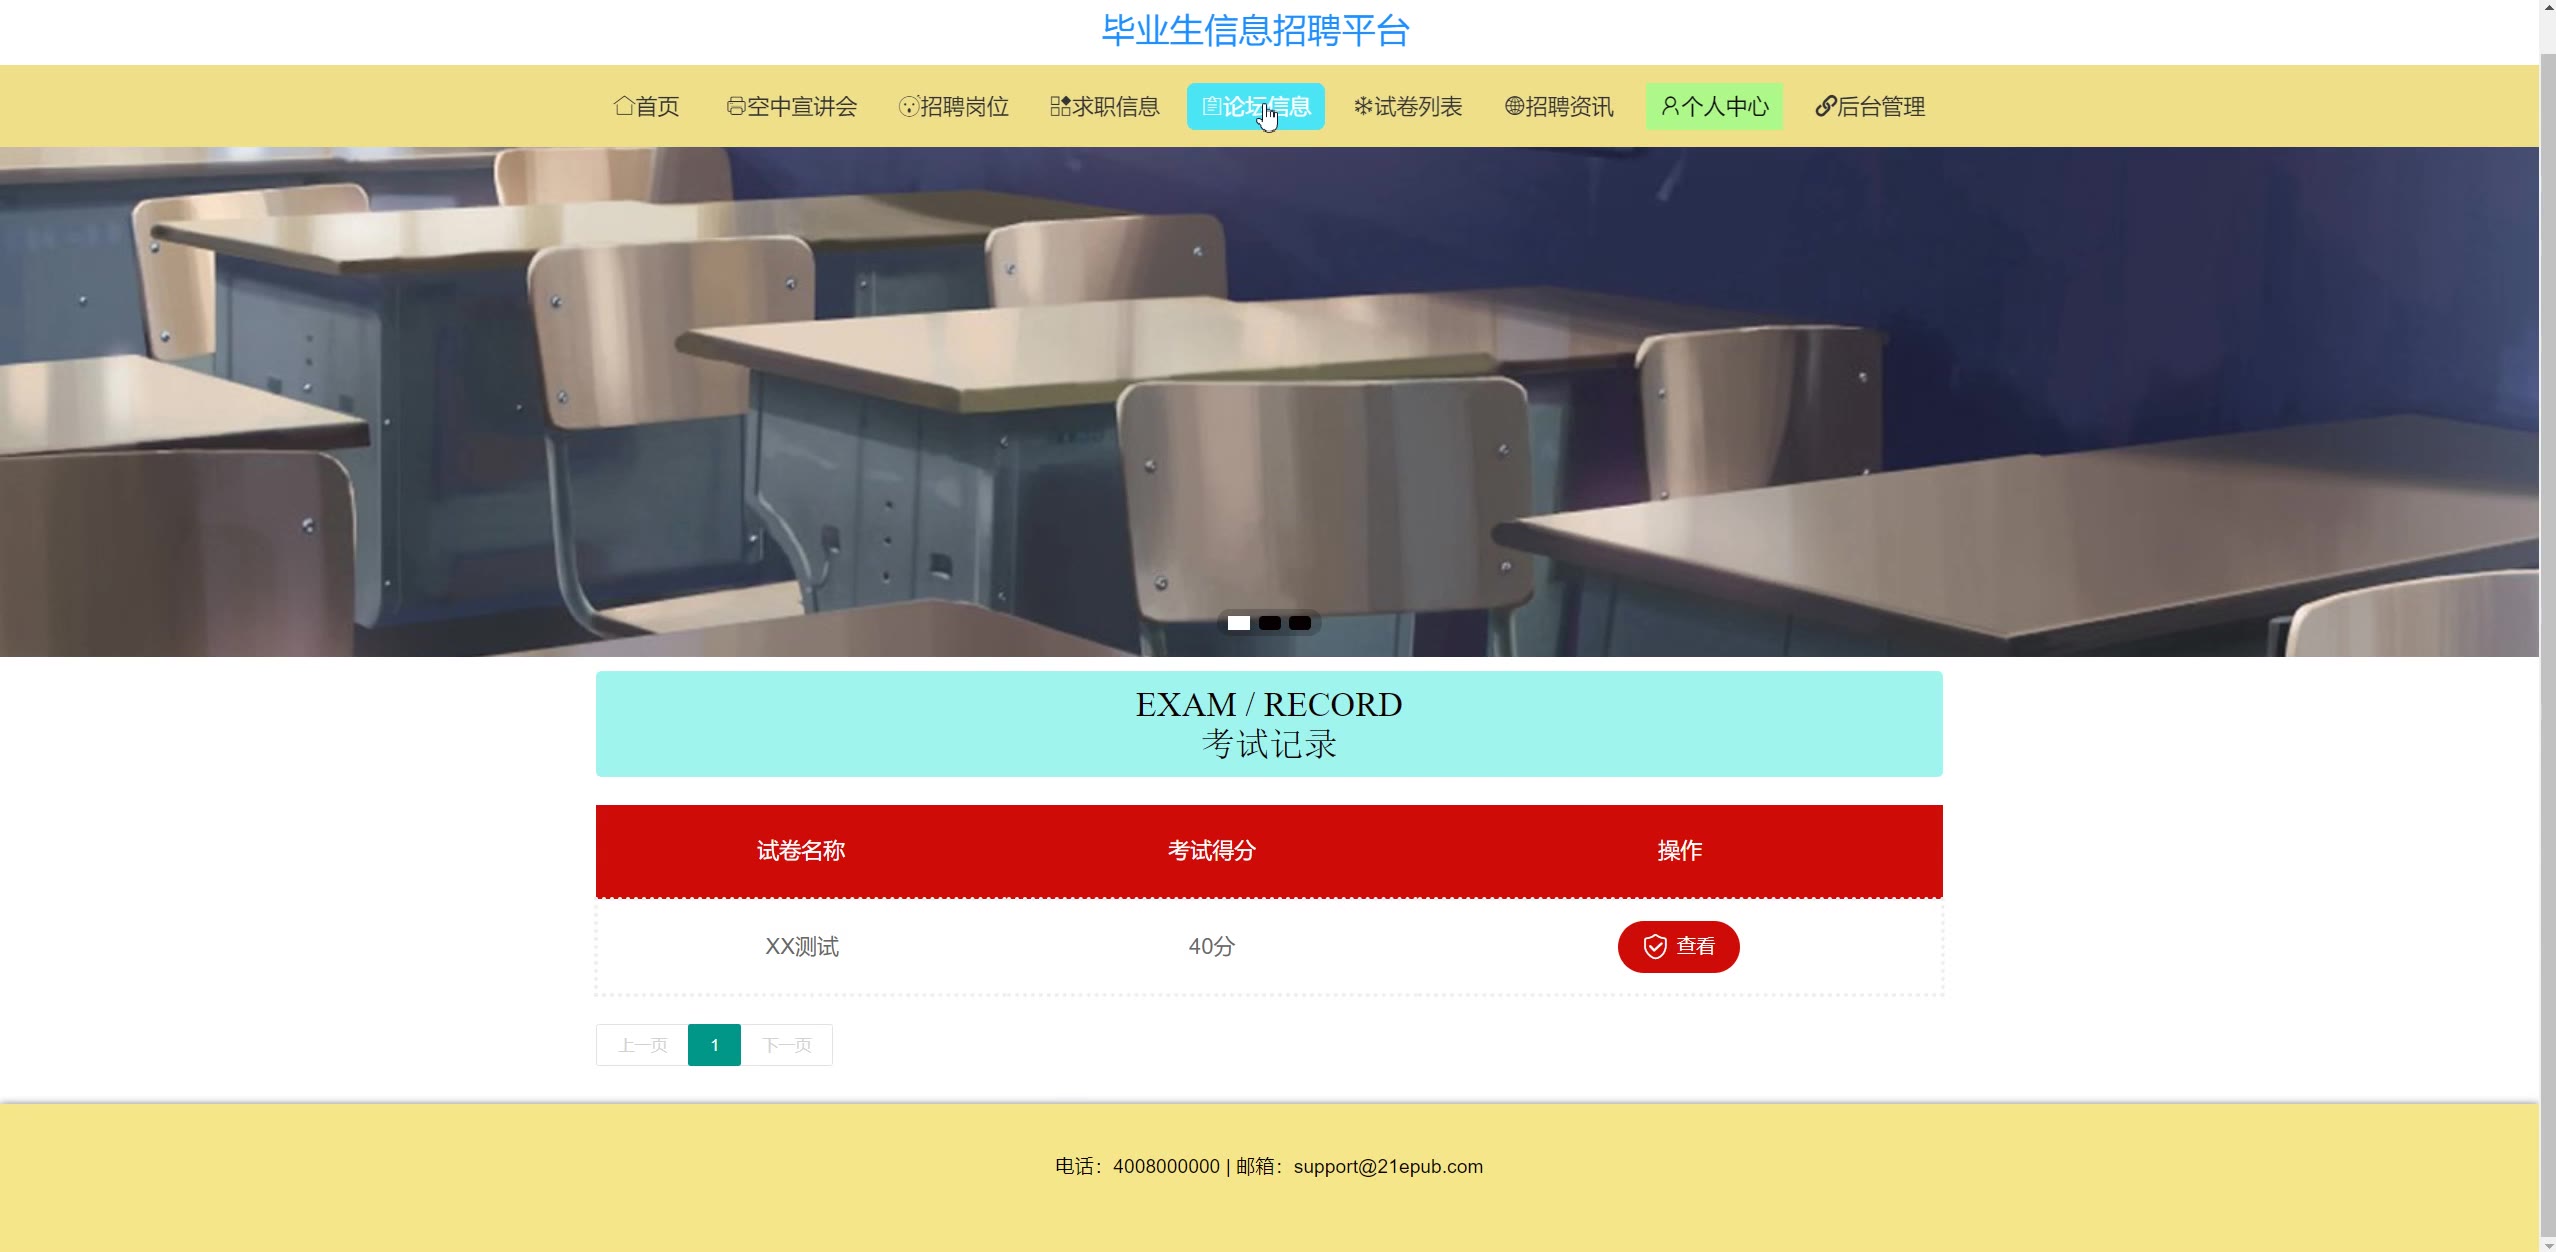
Task: Click the 毕业生信息招聘平台 site title
Action: [x=1255, y=30]
